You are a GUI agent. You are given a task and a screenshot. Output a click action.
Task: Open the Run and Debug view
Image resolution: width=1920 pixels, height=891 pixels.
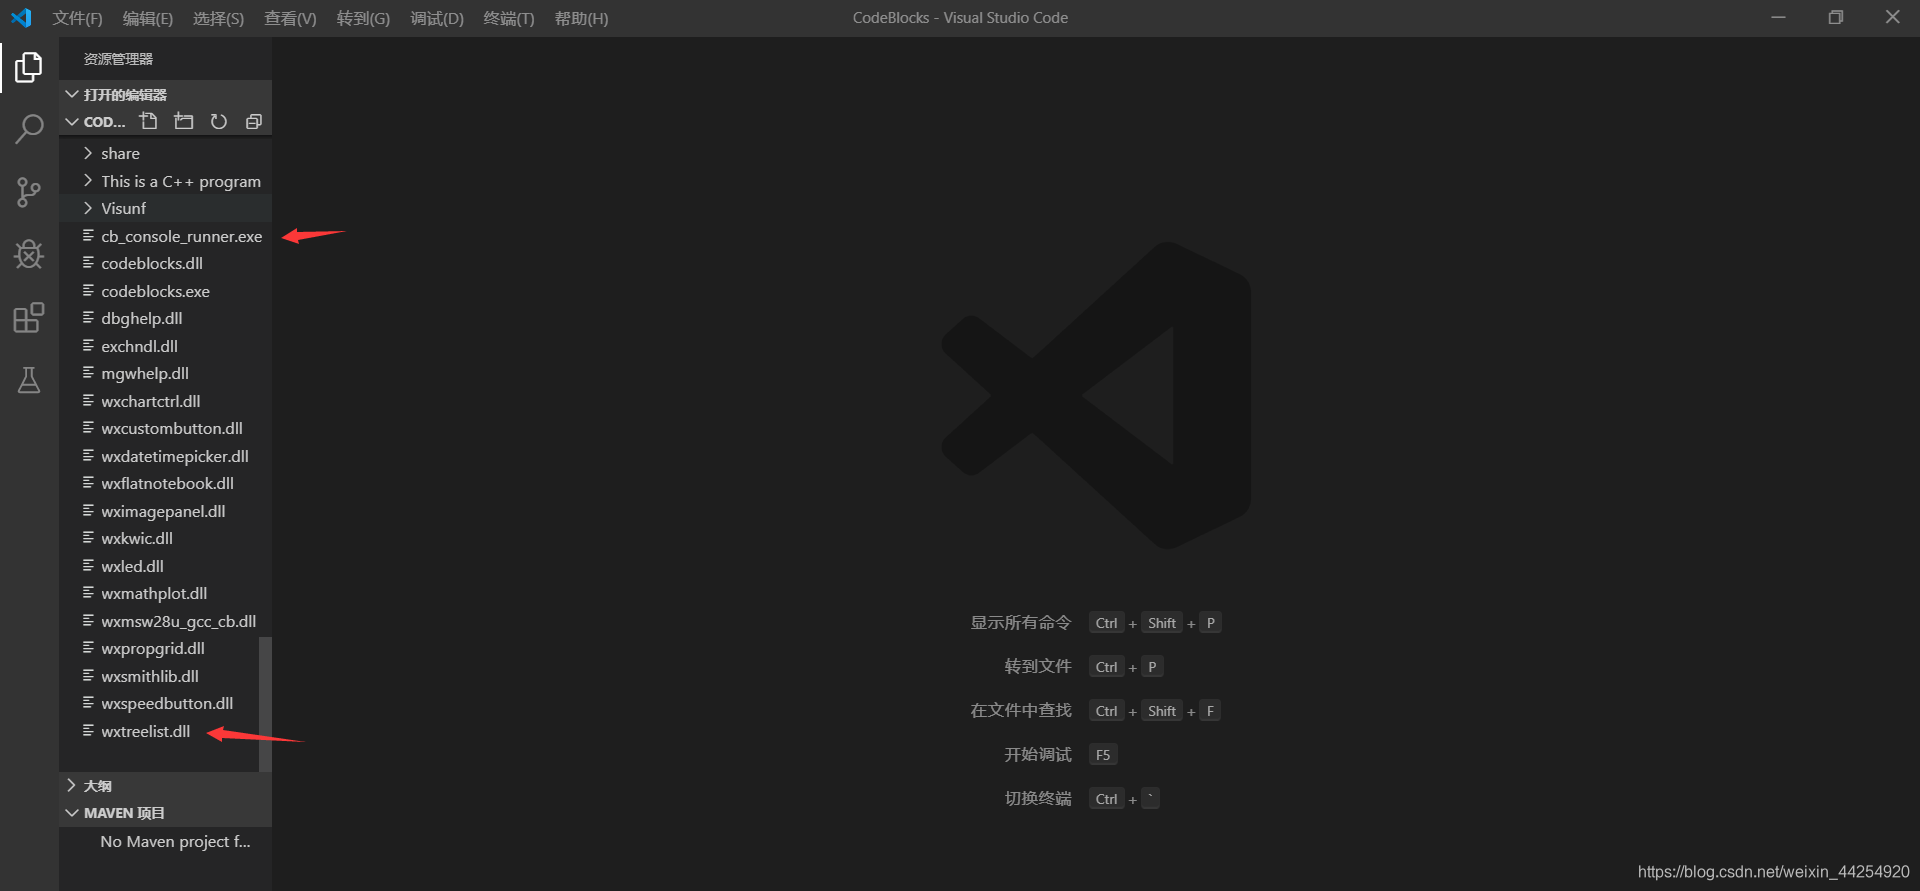29,255
